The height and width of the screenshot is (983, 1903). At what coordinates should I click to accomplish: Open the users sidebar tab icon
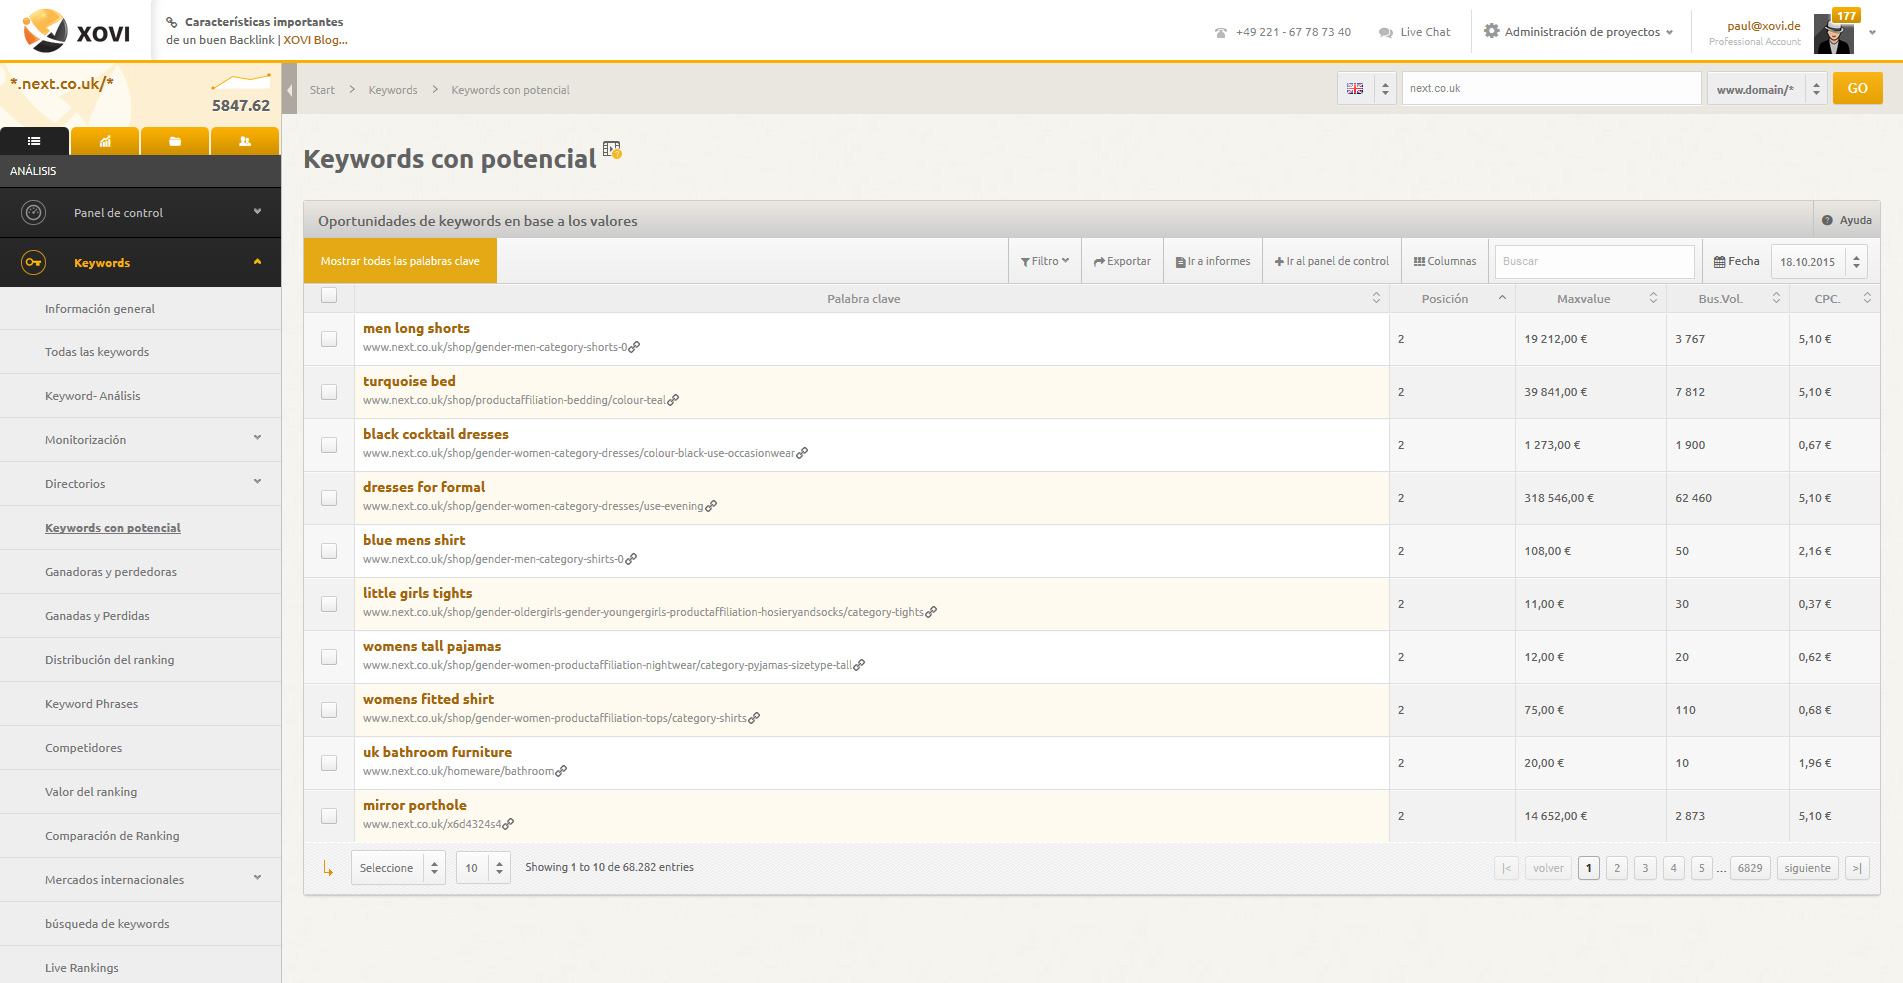[245, 141]
